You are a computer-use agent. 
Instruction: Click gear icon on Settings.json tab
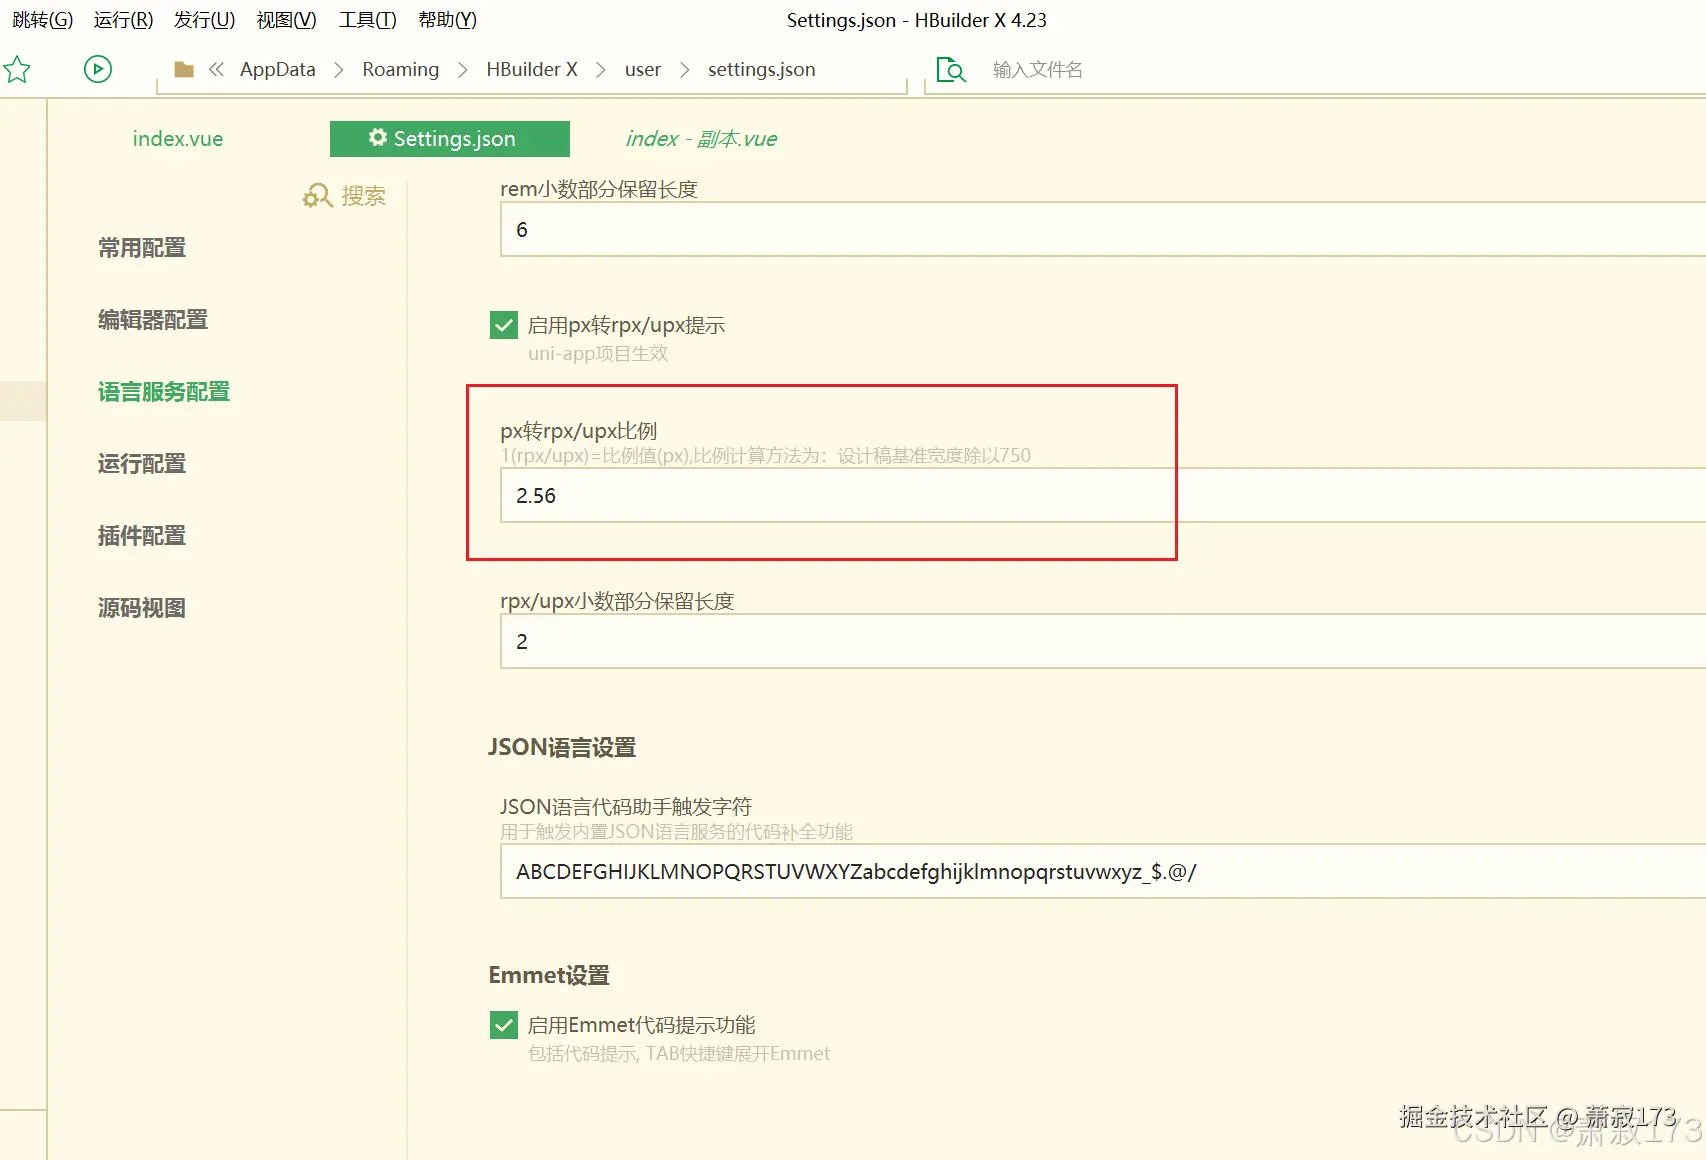click(378, 138)
